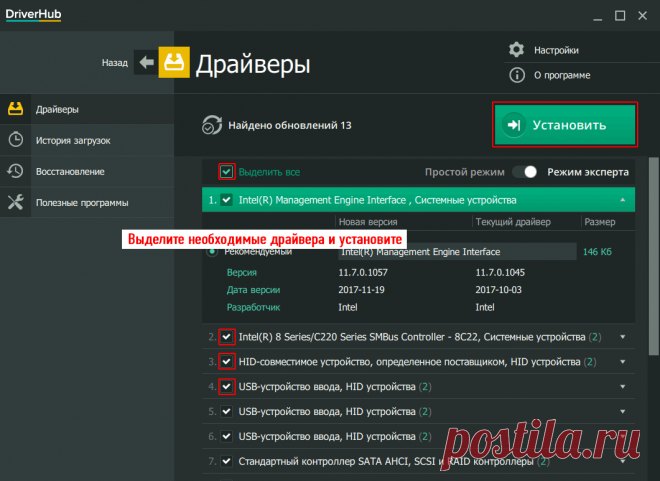The image size is (660, 481).
Task: Click current version number 11.7.0.1045
Action: [500, 272]
